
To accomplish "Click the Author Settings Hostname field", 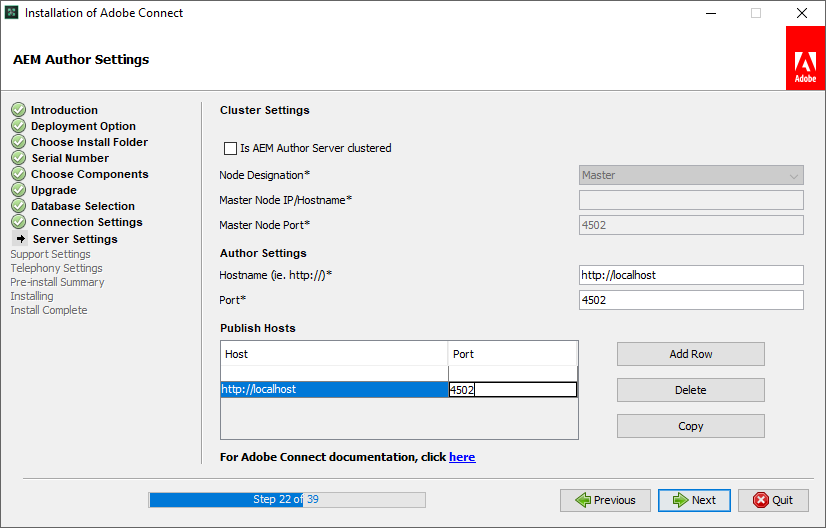I will click(691, 275).
